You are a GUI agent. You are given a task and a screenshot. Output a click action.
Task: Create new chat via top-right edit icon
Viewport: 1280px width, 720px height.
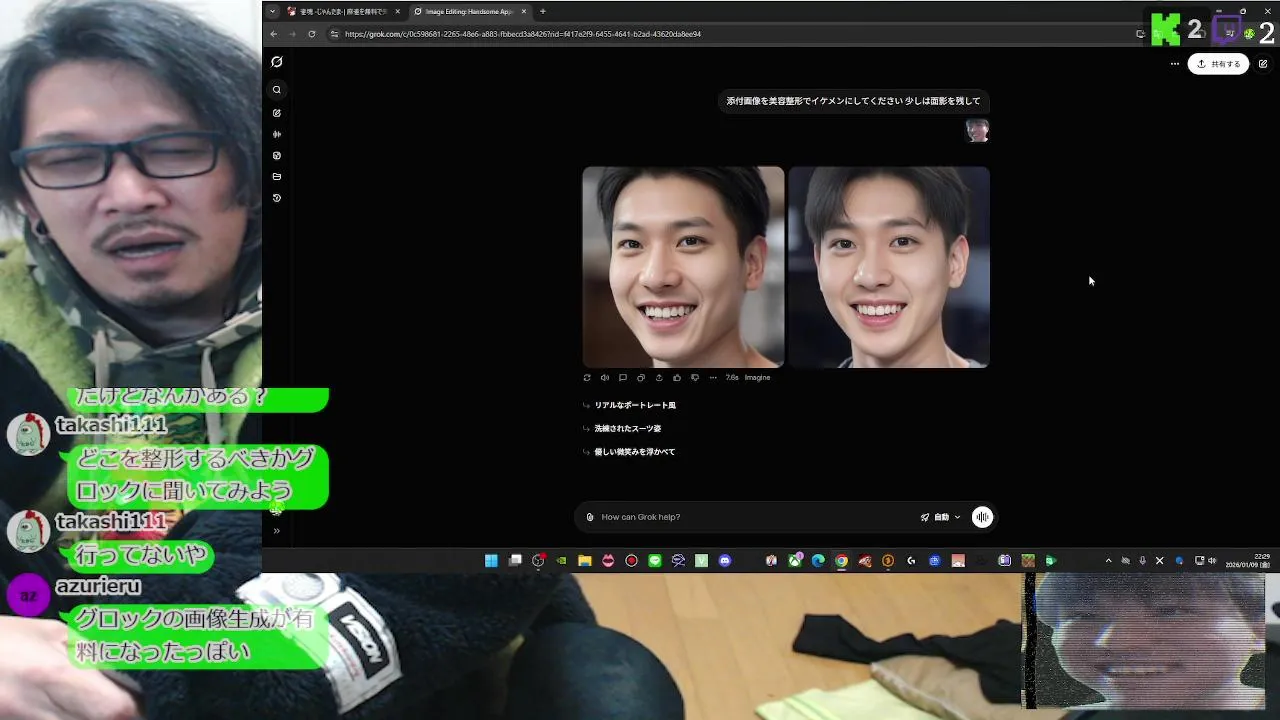[x=1263, y=64]
